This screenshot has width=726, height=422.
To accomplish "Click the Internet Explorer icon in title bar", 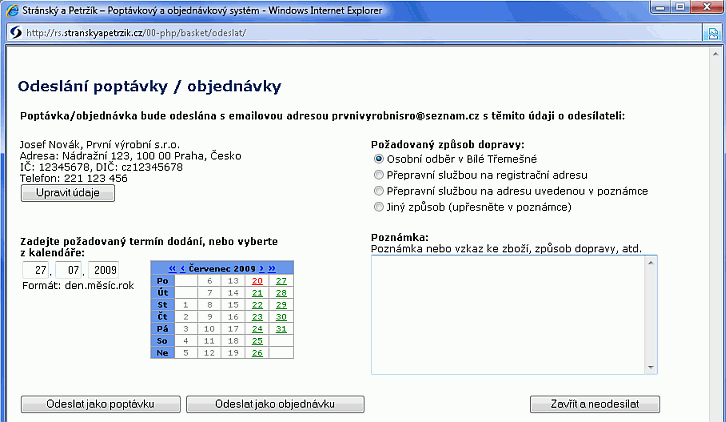I will click(x=13, y=10).
